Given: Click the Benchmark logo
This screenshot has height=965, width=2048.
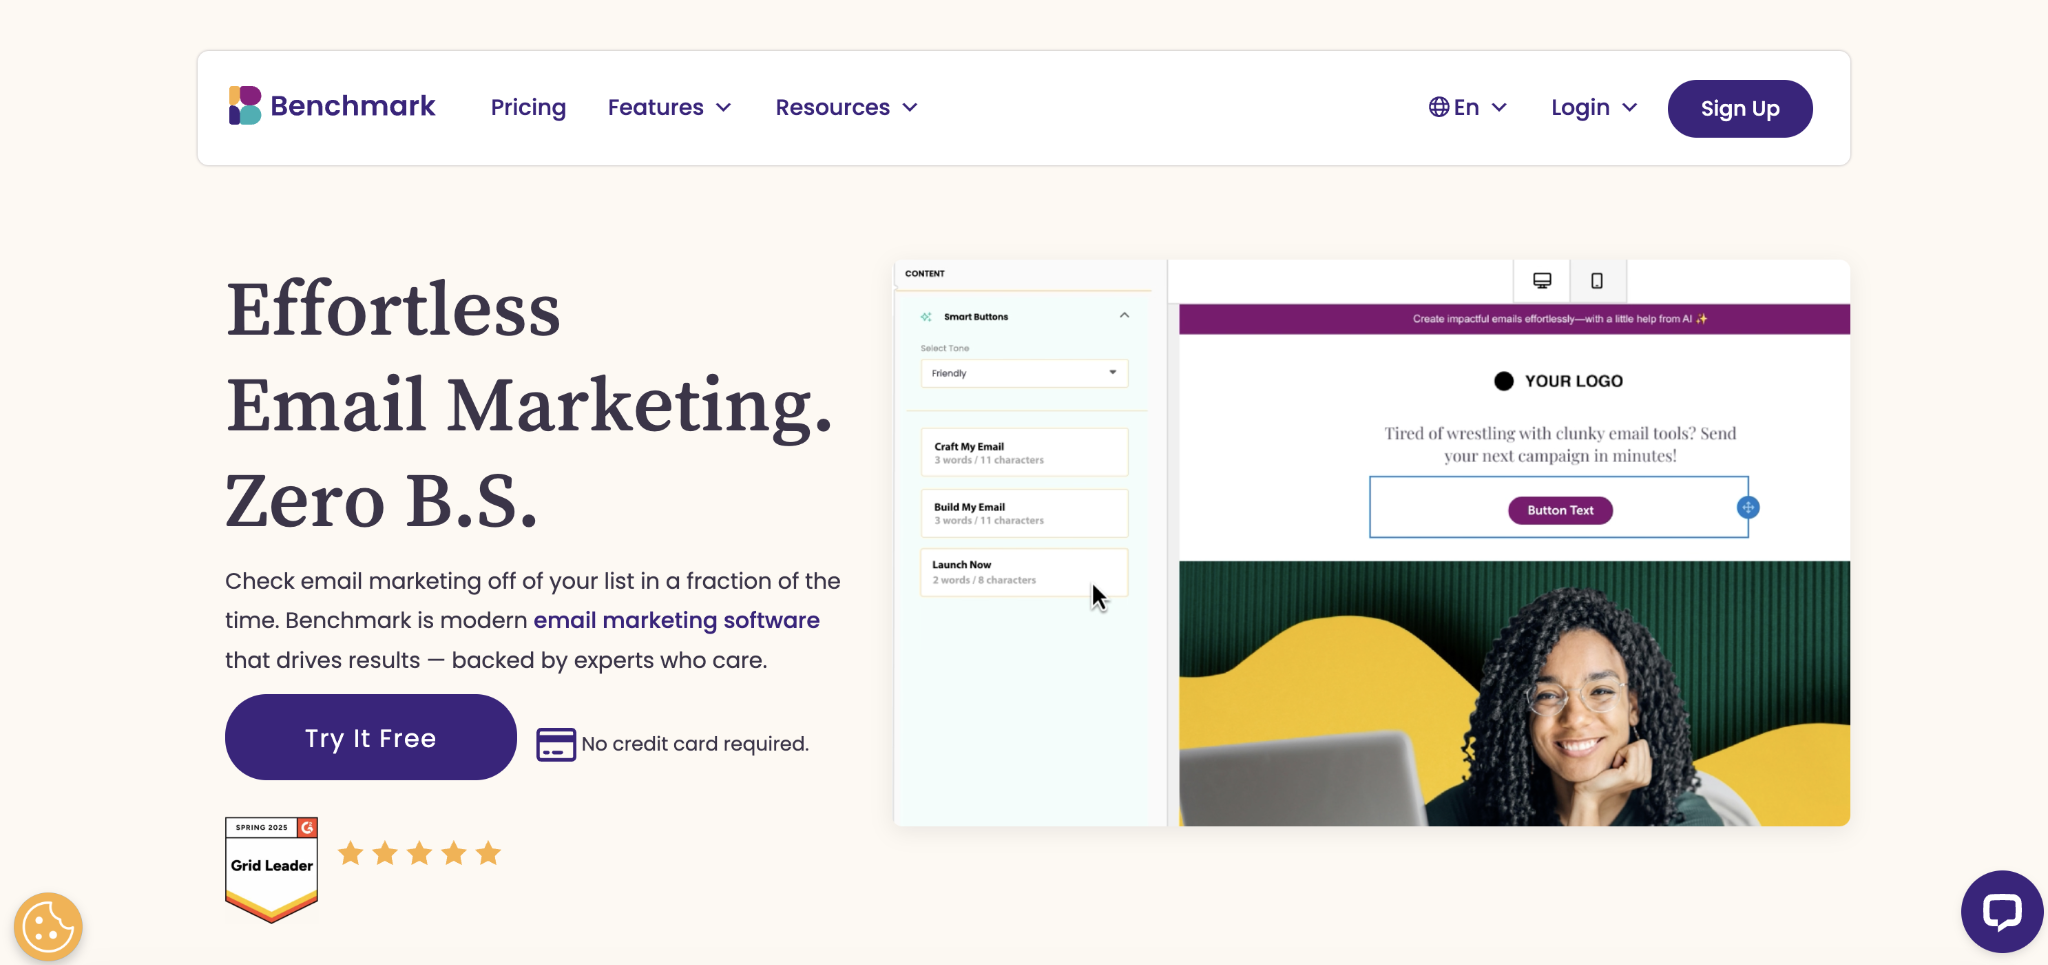Looking at the screenshot, I should click(x=331, y=105).
